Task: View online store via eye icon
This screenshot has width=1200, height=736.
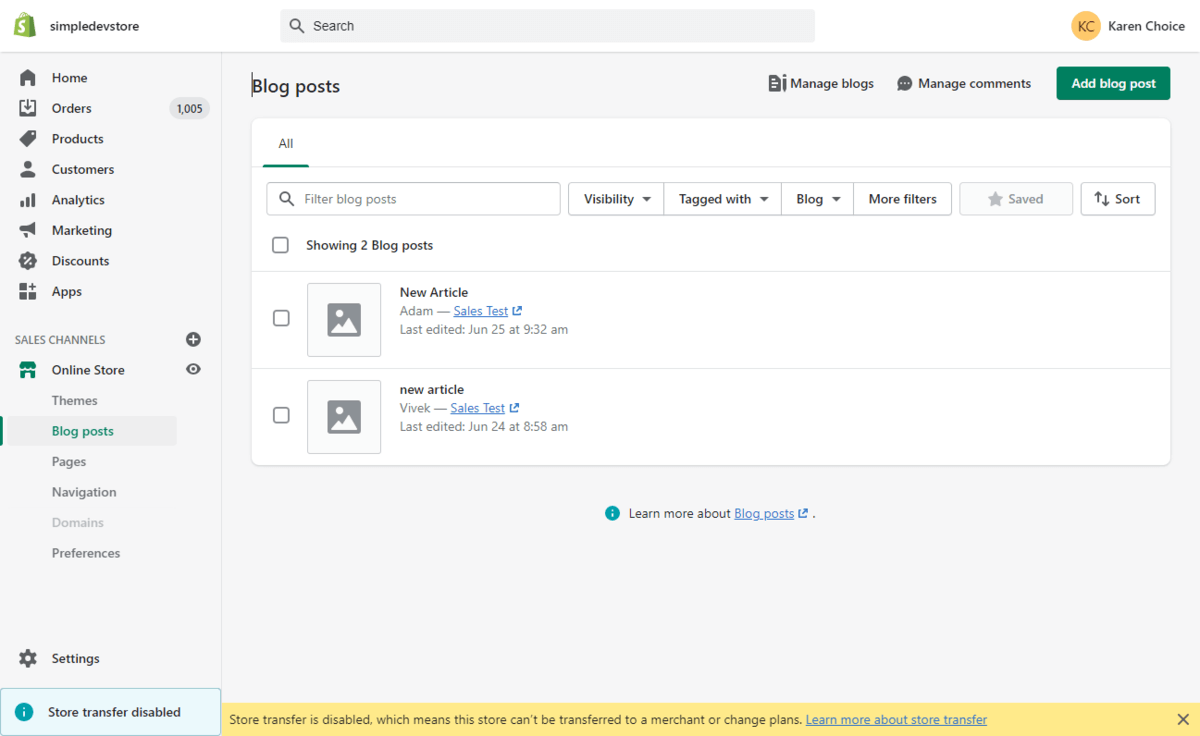Action: point(193,370)
